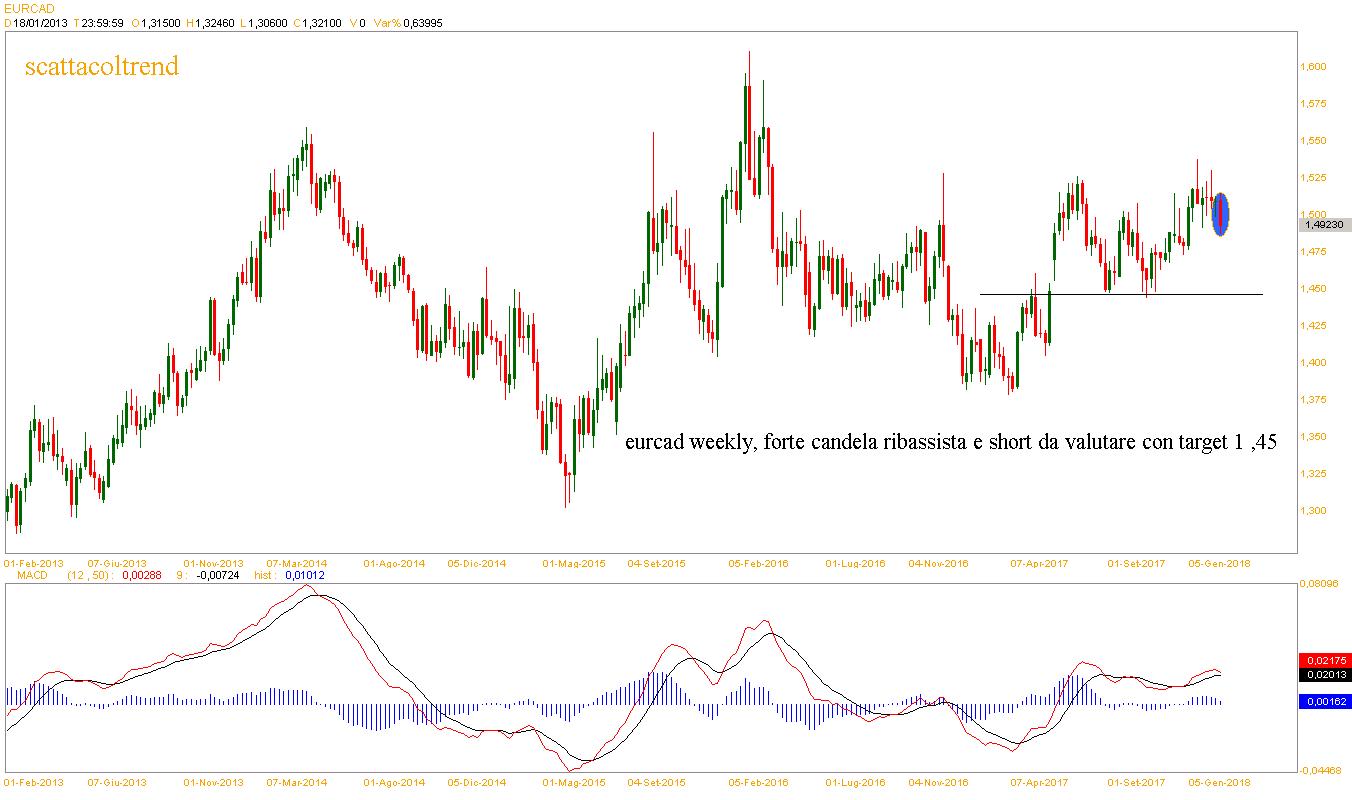Click the close price 1,32100 in the header
This screenshot has height=800, width=1352.
tap(320, 22)
